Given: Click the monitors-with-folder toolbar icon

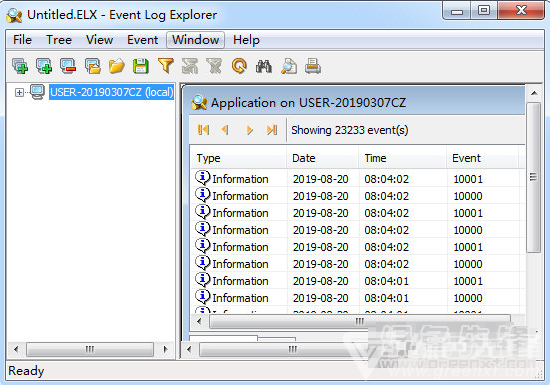Looking at the screenshot, I should 93,66.
